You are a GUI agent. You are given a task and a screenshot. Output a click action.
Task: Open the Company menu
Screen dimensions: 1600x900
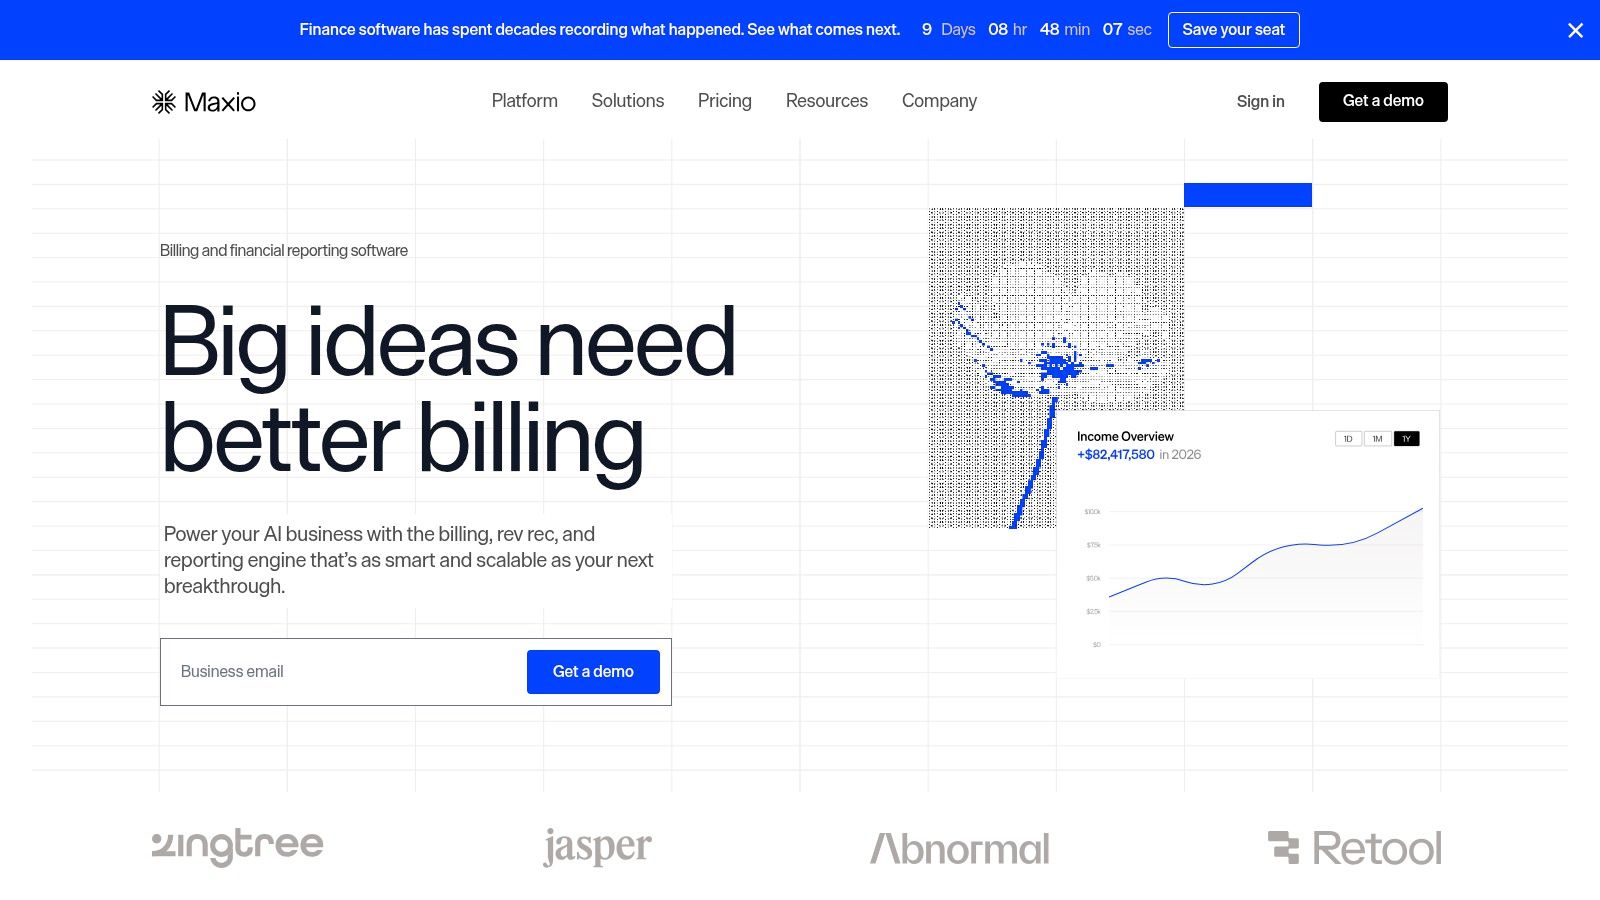click(x=939, y=101)
